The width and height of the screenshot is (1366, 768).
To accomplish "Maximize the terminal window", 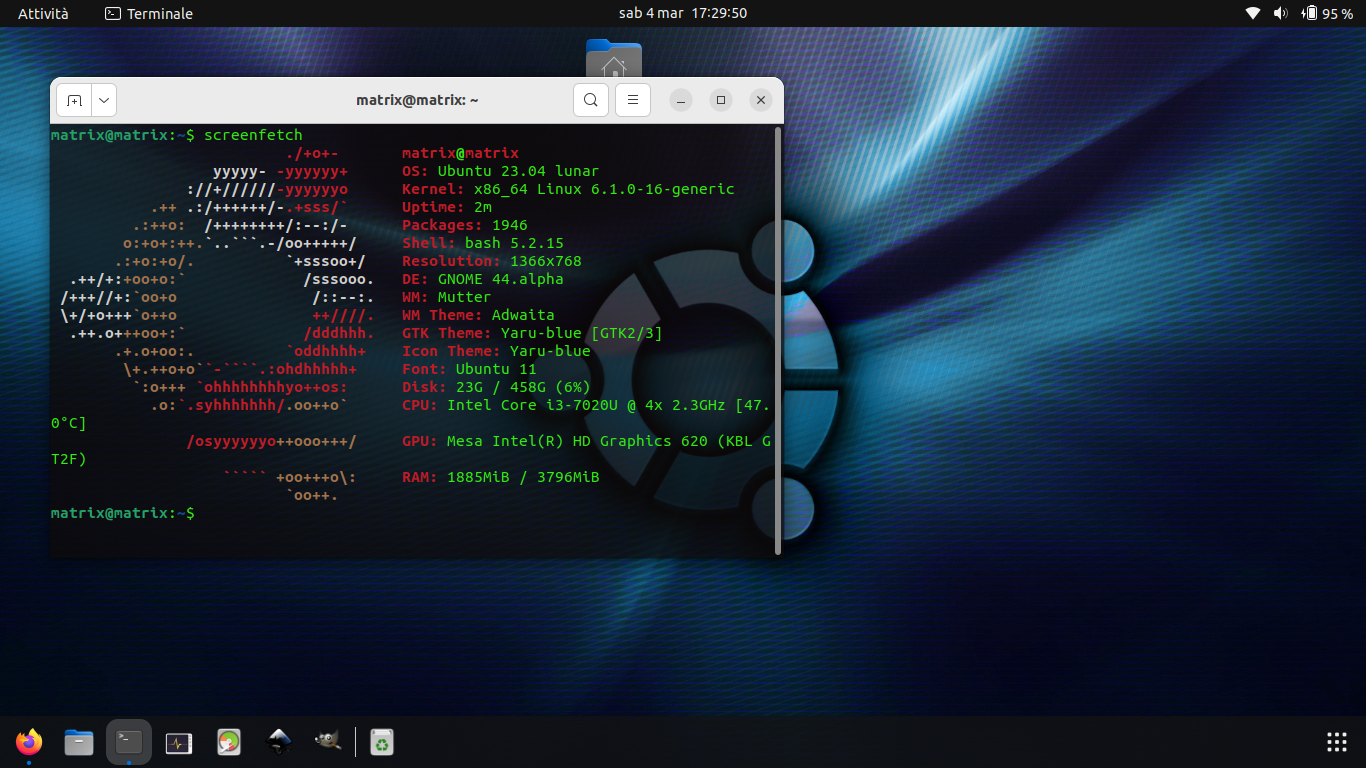I will coord(721,100).
